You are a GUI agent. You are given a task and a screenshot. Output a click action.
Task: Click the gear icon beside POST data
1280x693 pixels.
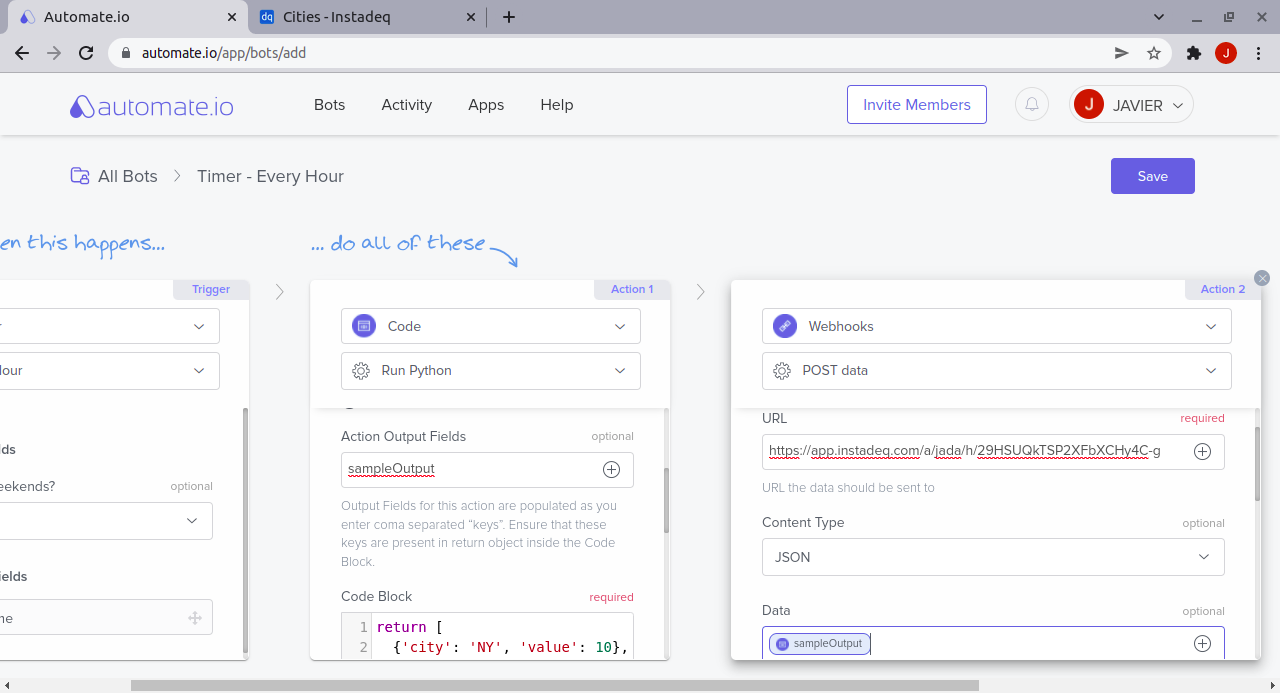point(783,371)
